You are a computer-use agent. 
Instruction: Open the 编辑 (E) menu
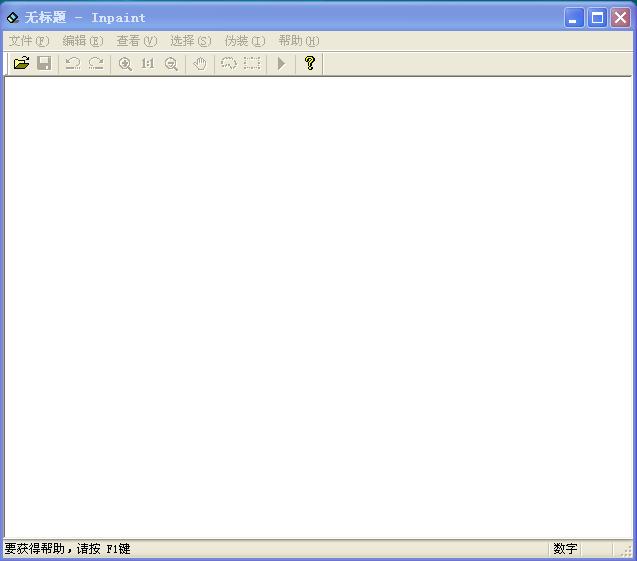tap(82, 41)
